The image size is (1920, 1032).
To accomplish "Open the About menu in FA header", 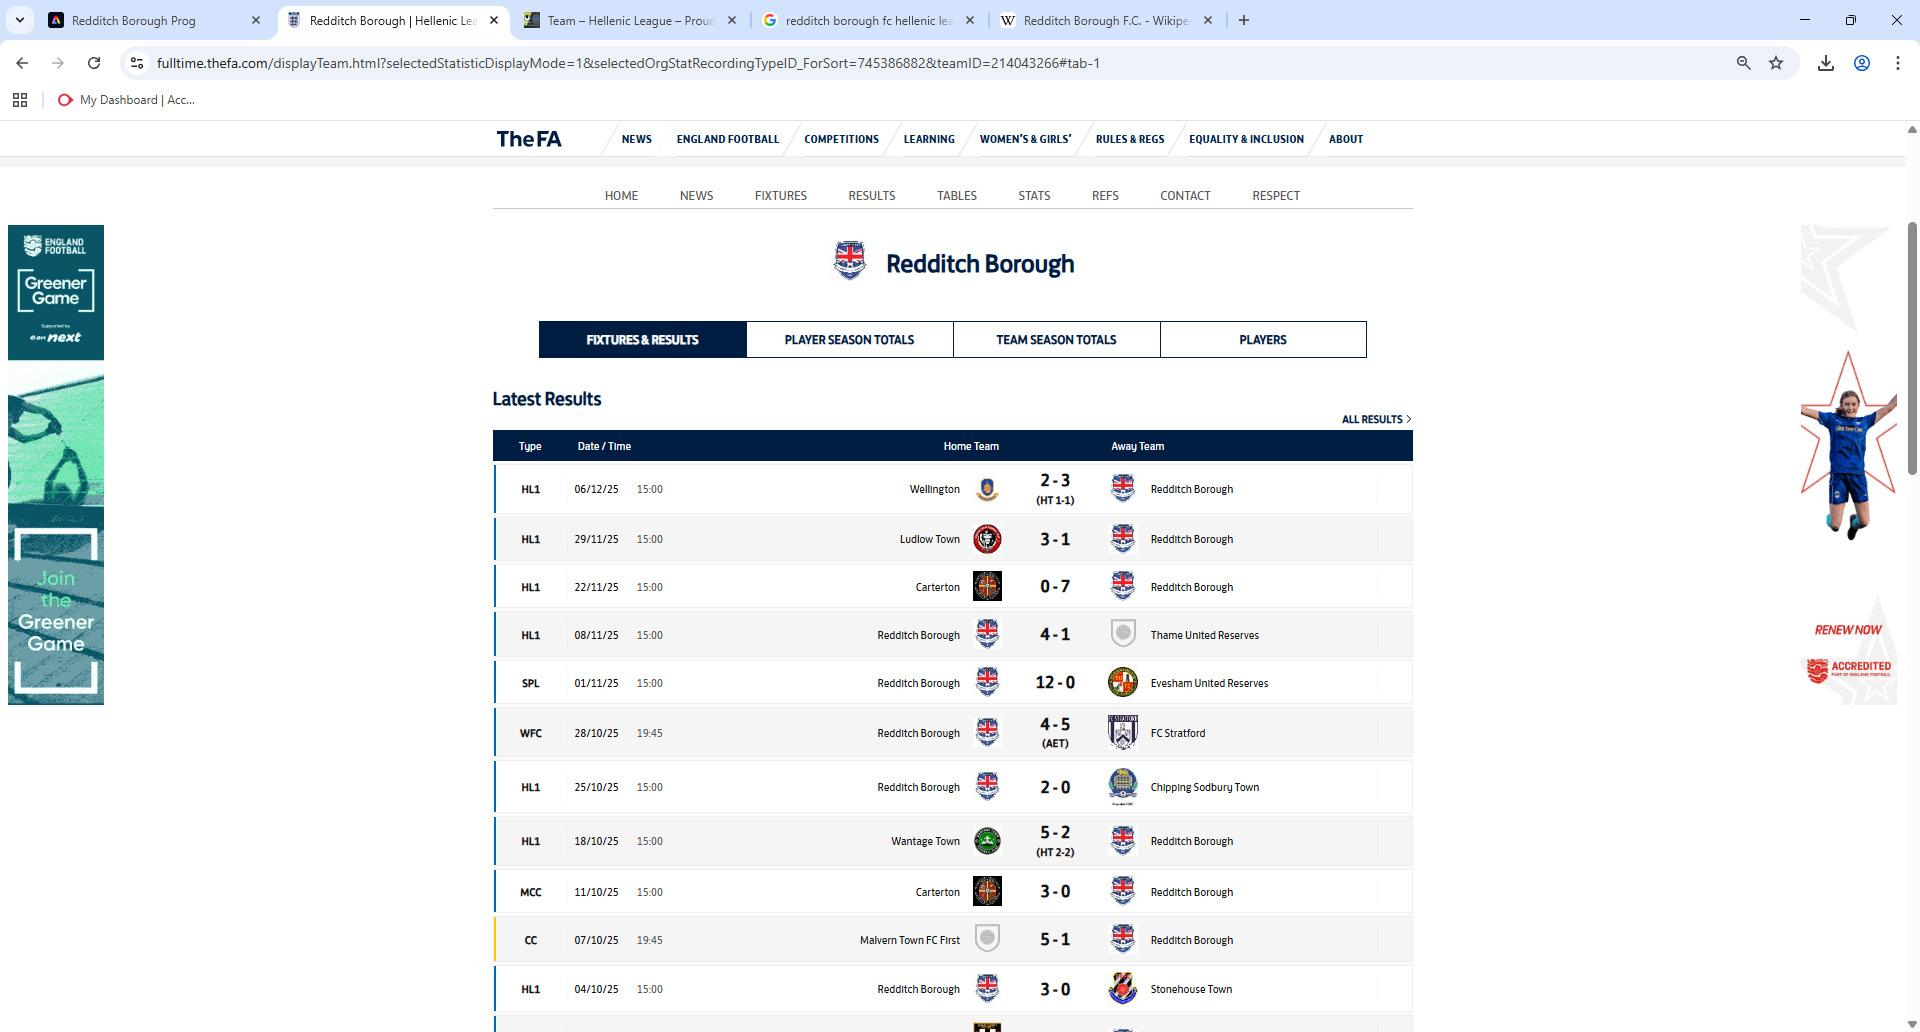I will (x=1345, y=139).
